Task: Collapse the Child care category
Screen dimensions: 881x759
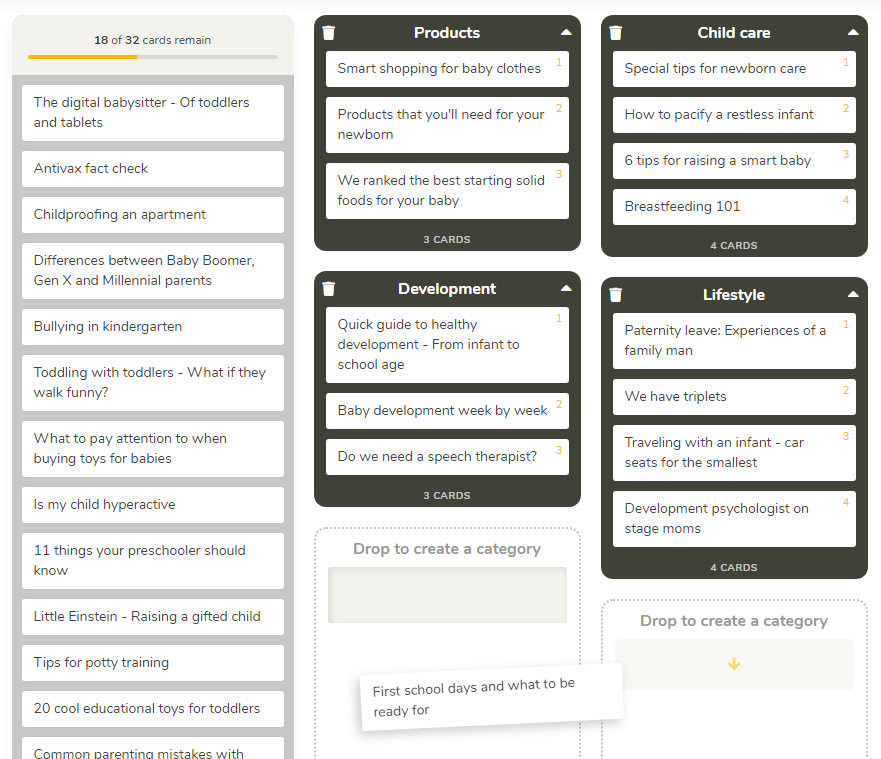Action: click(x=853, y=33)
